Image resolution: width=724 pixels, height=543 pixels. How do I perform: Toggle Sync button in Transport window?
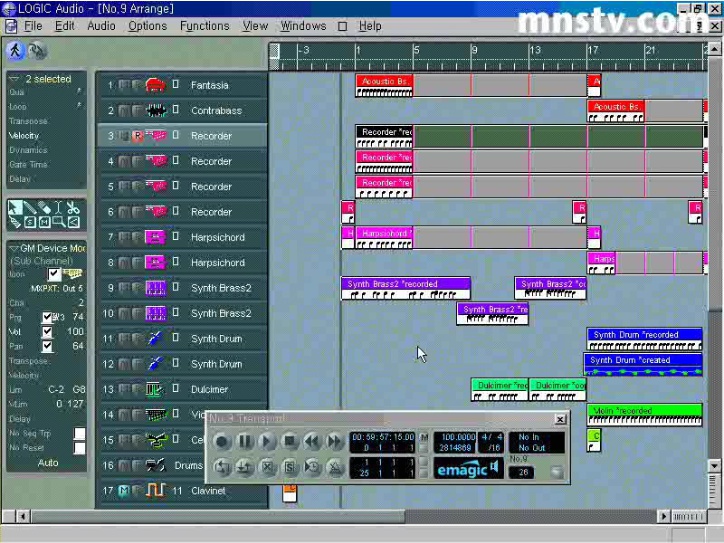312,468
